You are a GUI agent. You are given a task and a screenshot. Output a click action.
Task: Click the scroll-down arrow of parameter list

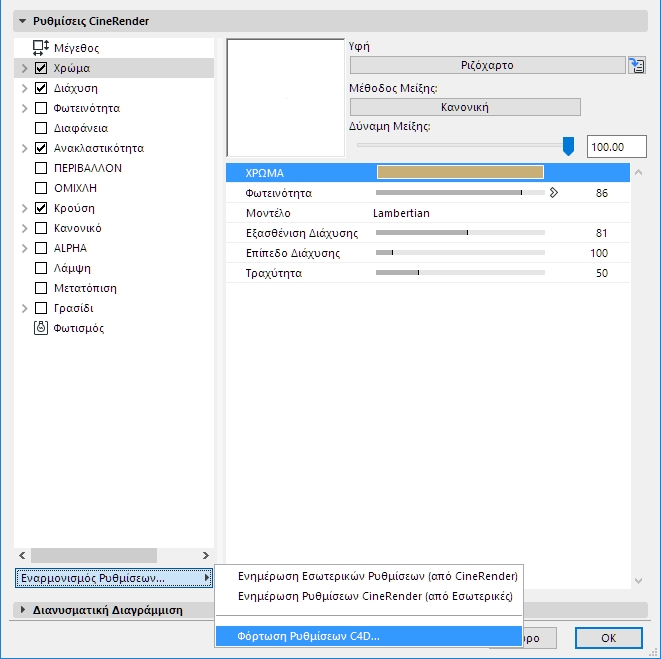(x=638, y=581)
